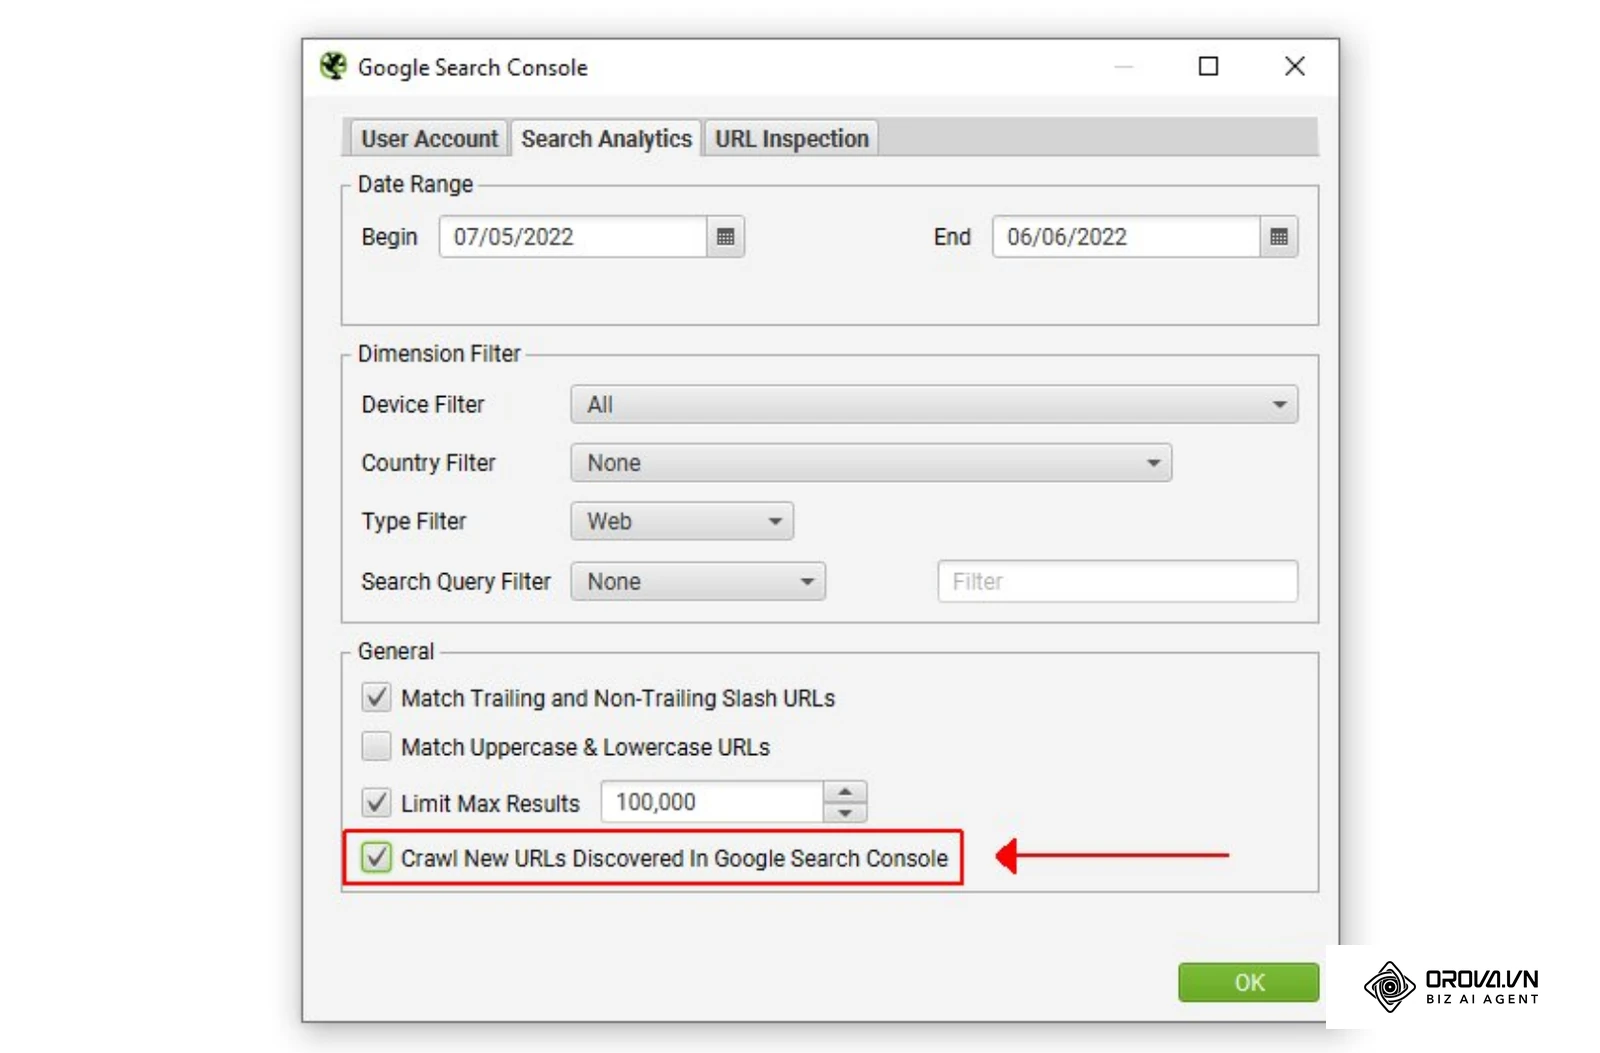Screen dimensions: 1600x1053
Task: Confirm settings with the OK button
Action: (1248, 982)
